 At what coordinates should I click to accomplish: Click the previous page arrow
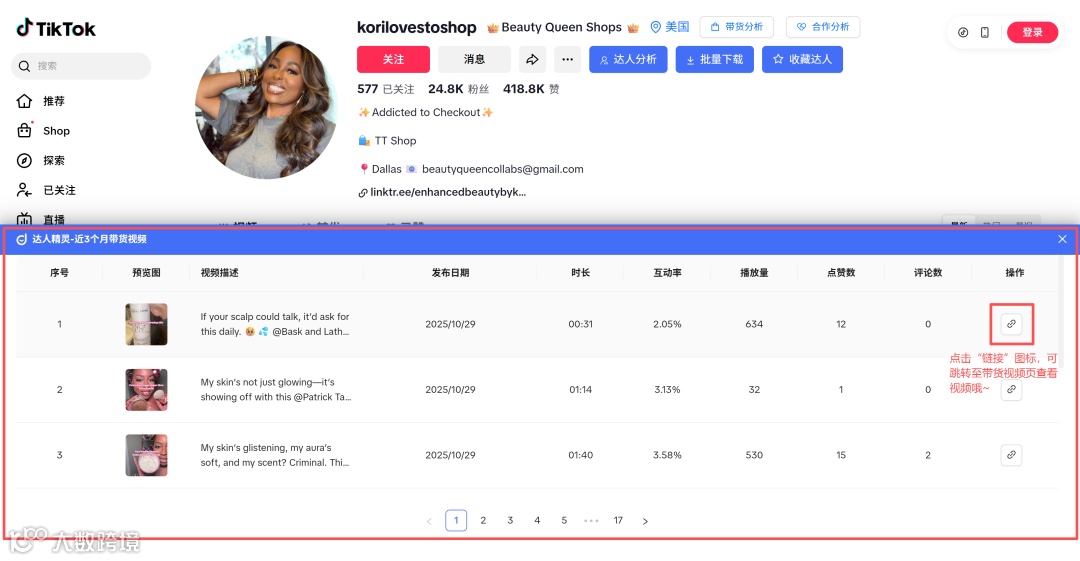429,521
